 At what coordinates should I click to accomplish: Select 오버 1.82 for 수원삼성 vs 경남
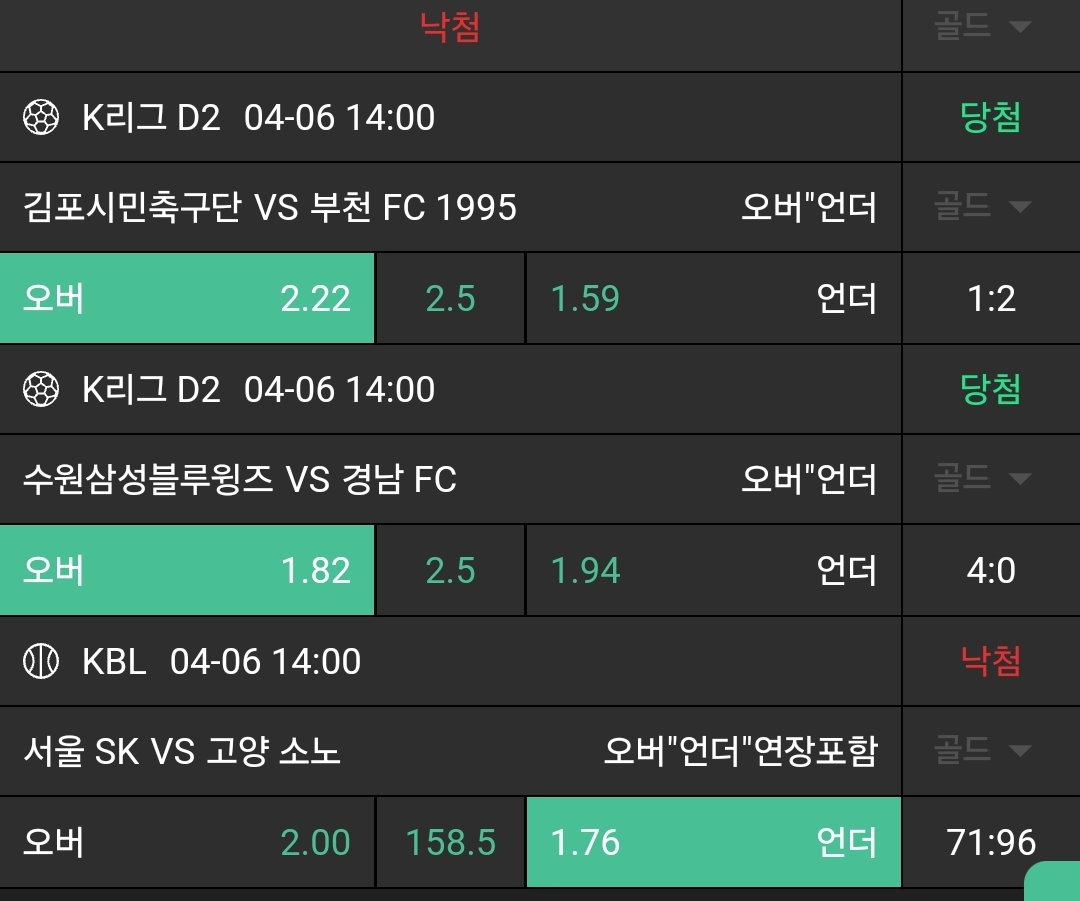(187, 570)
